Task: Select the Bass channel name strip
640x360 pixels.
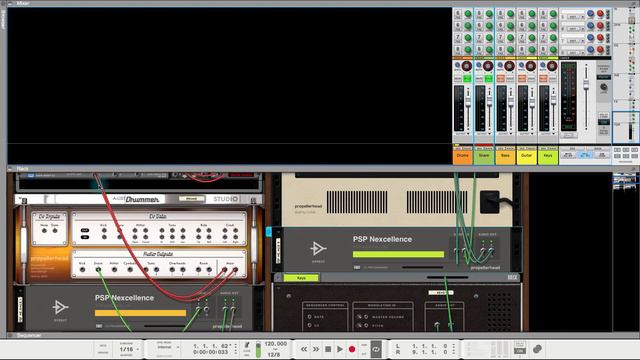Action: pyautogui.click(x=505, y=157)
